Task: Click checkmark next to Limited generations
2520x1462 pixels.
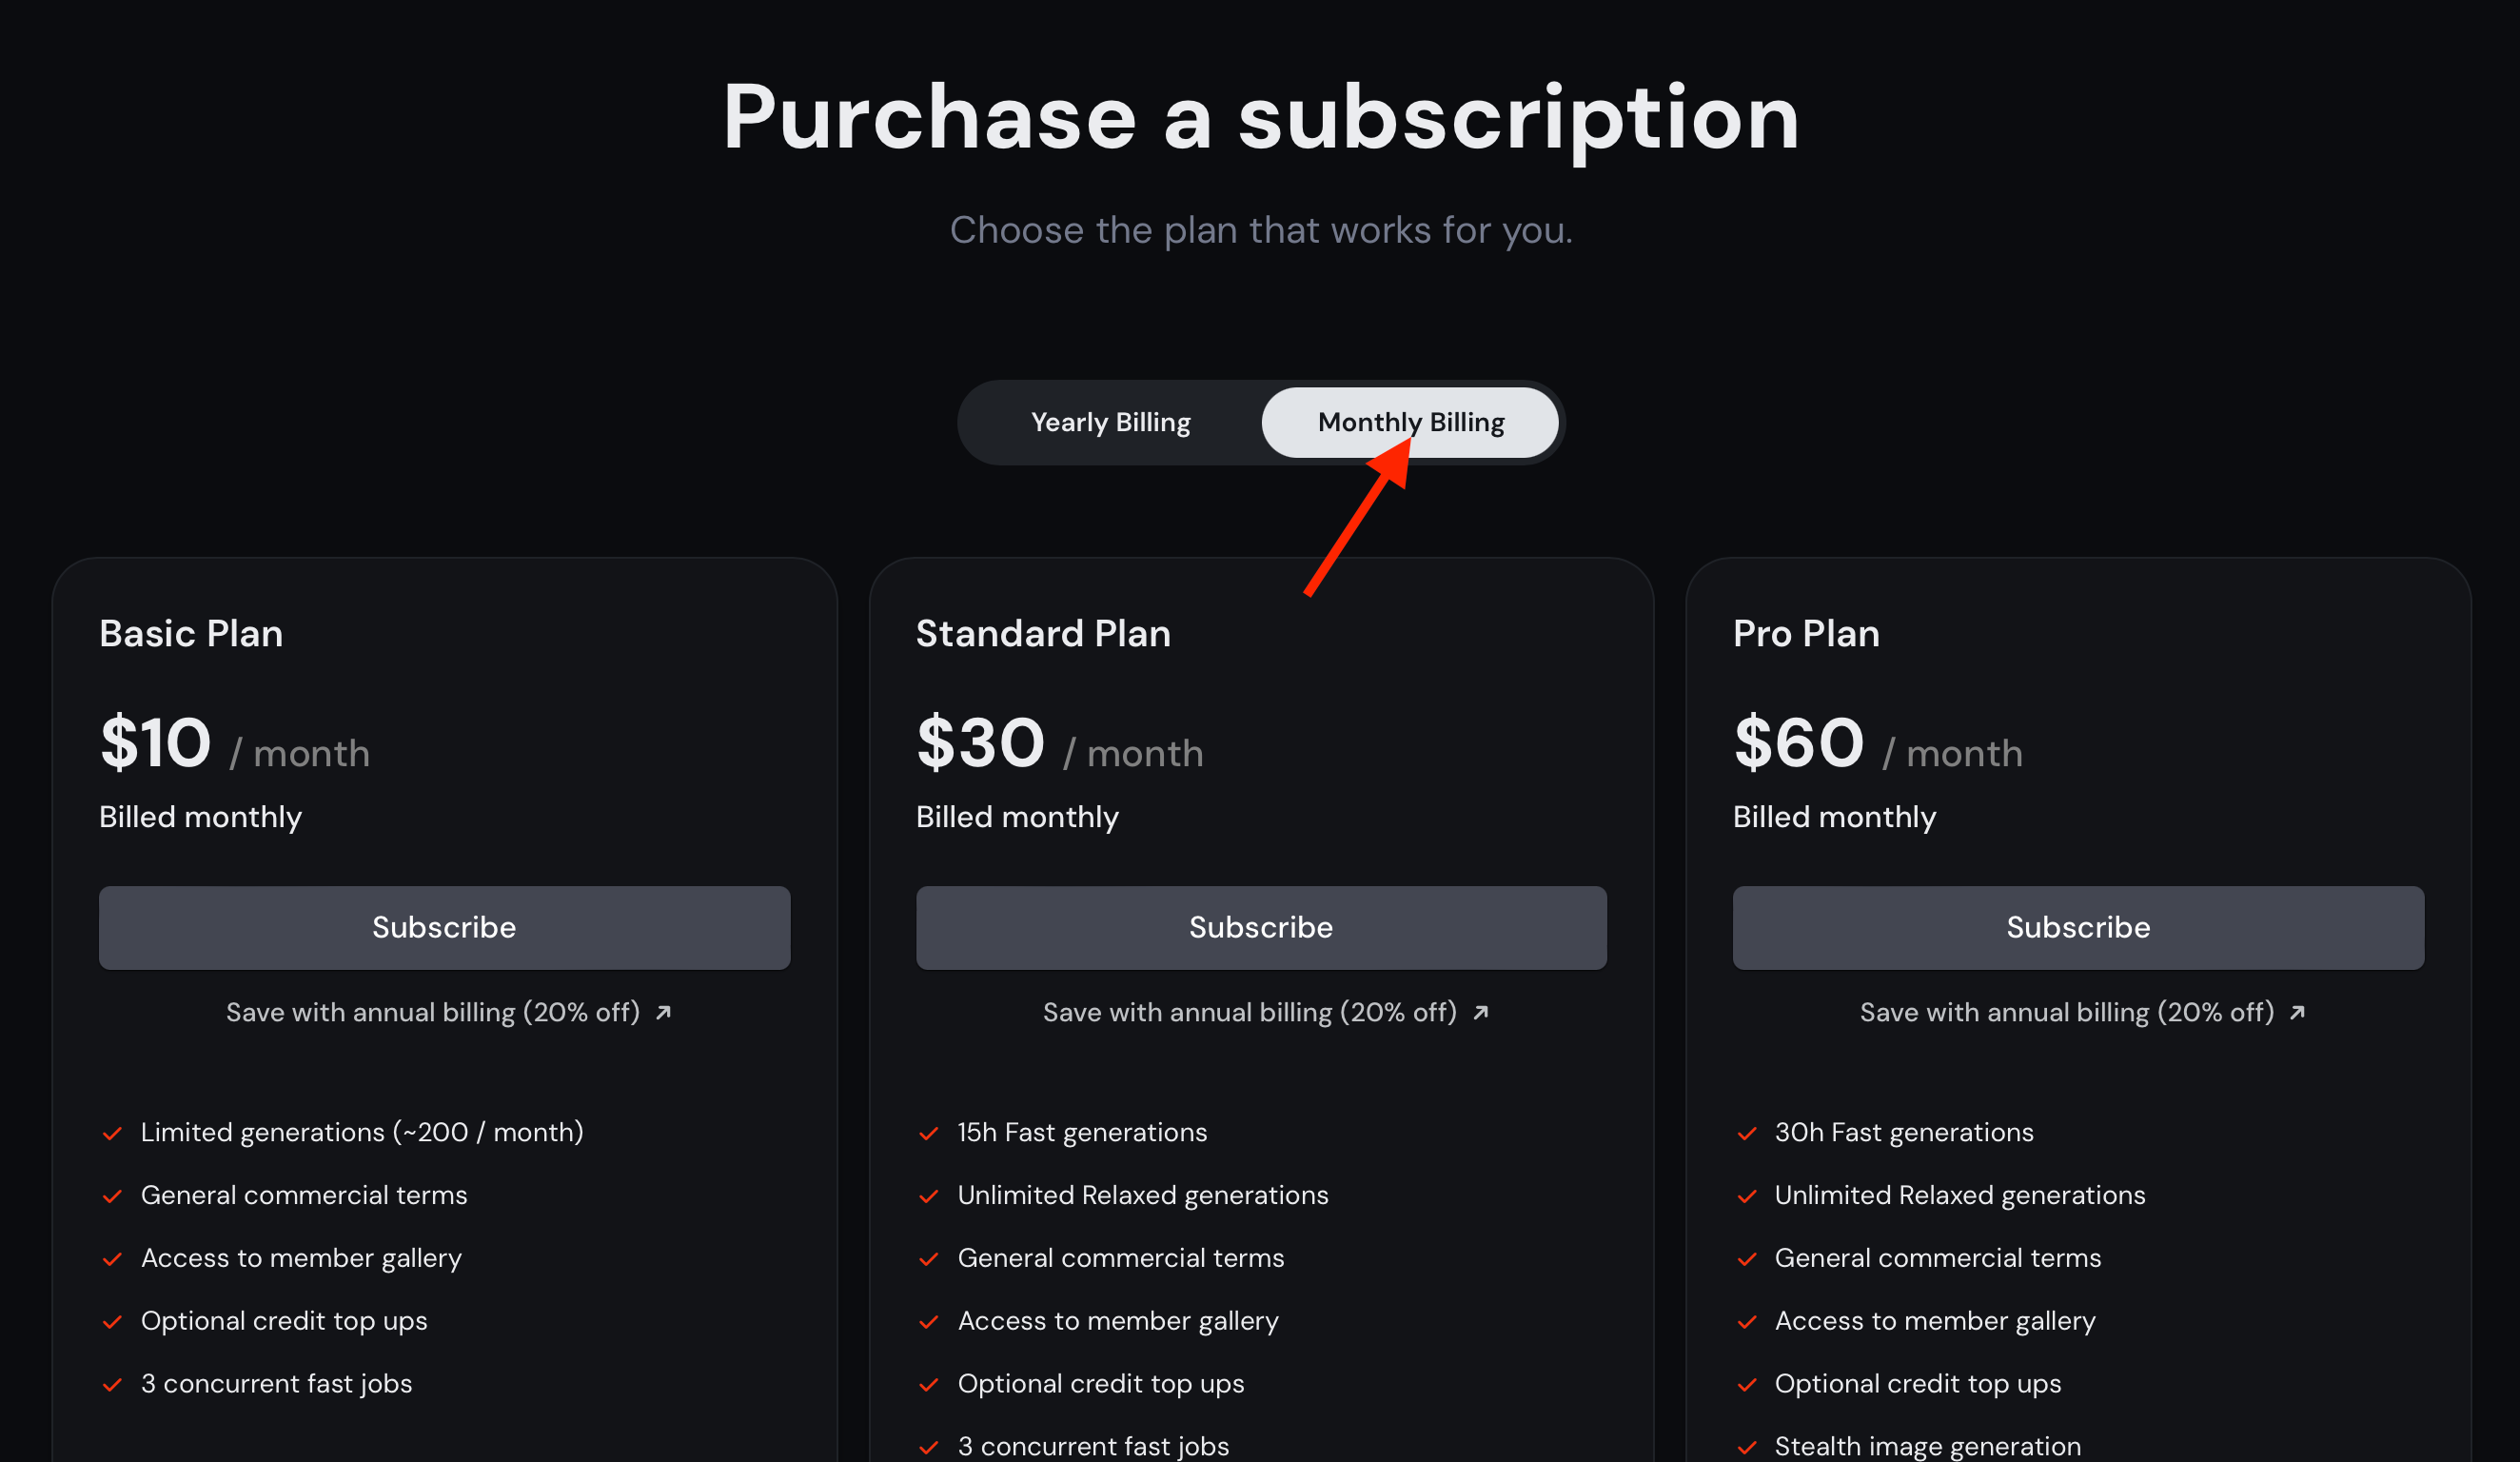Action: (x=112, y=1133)
